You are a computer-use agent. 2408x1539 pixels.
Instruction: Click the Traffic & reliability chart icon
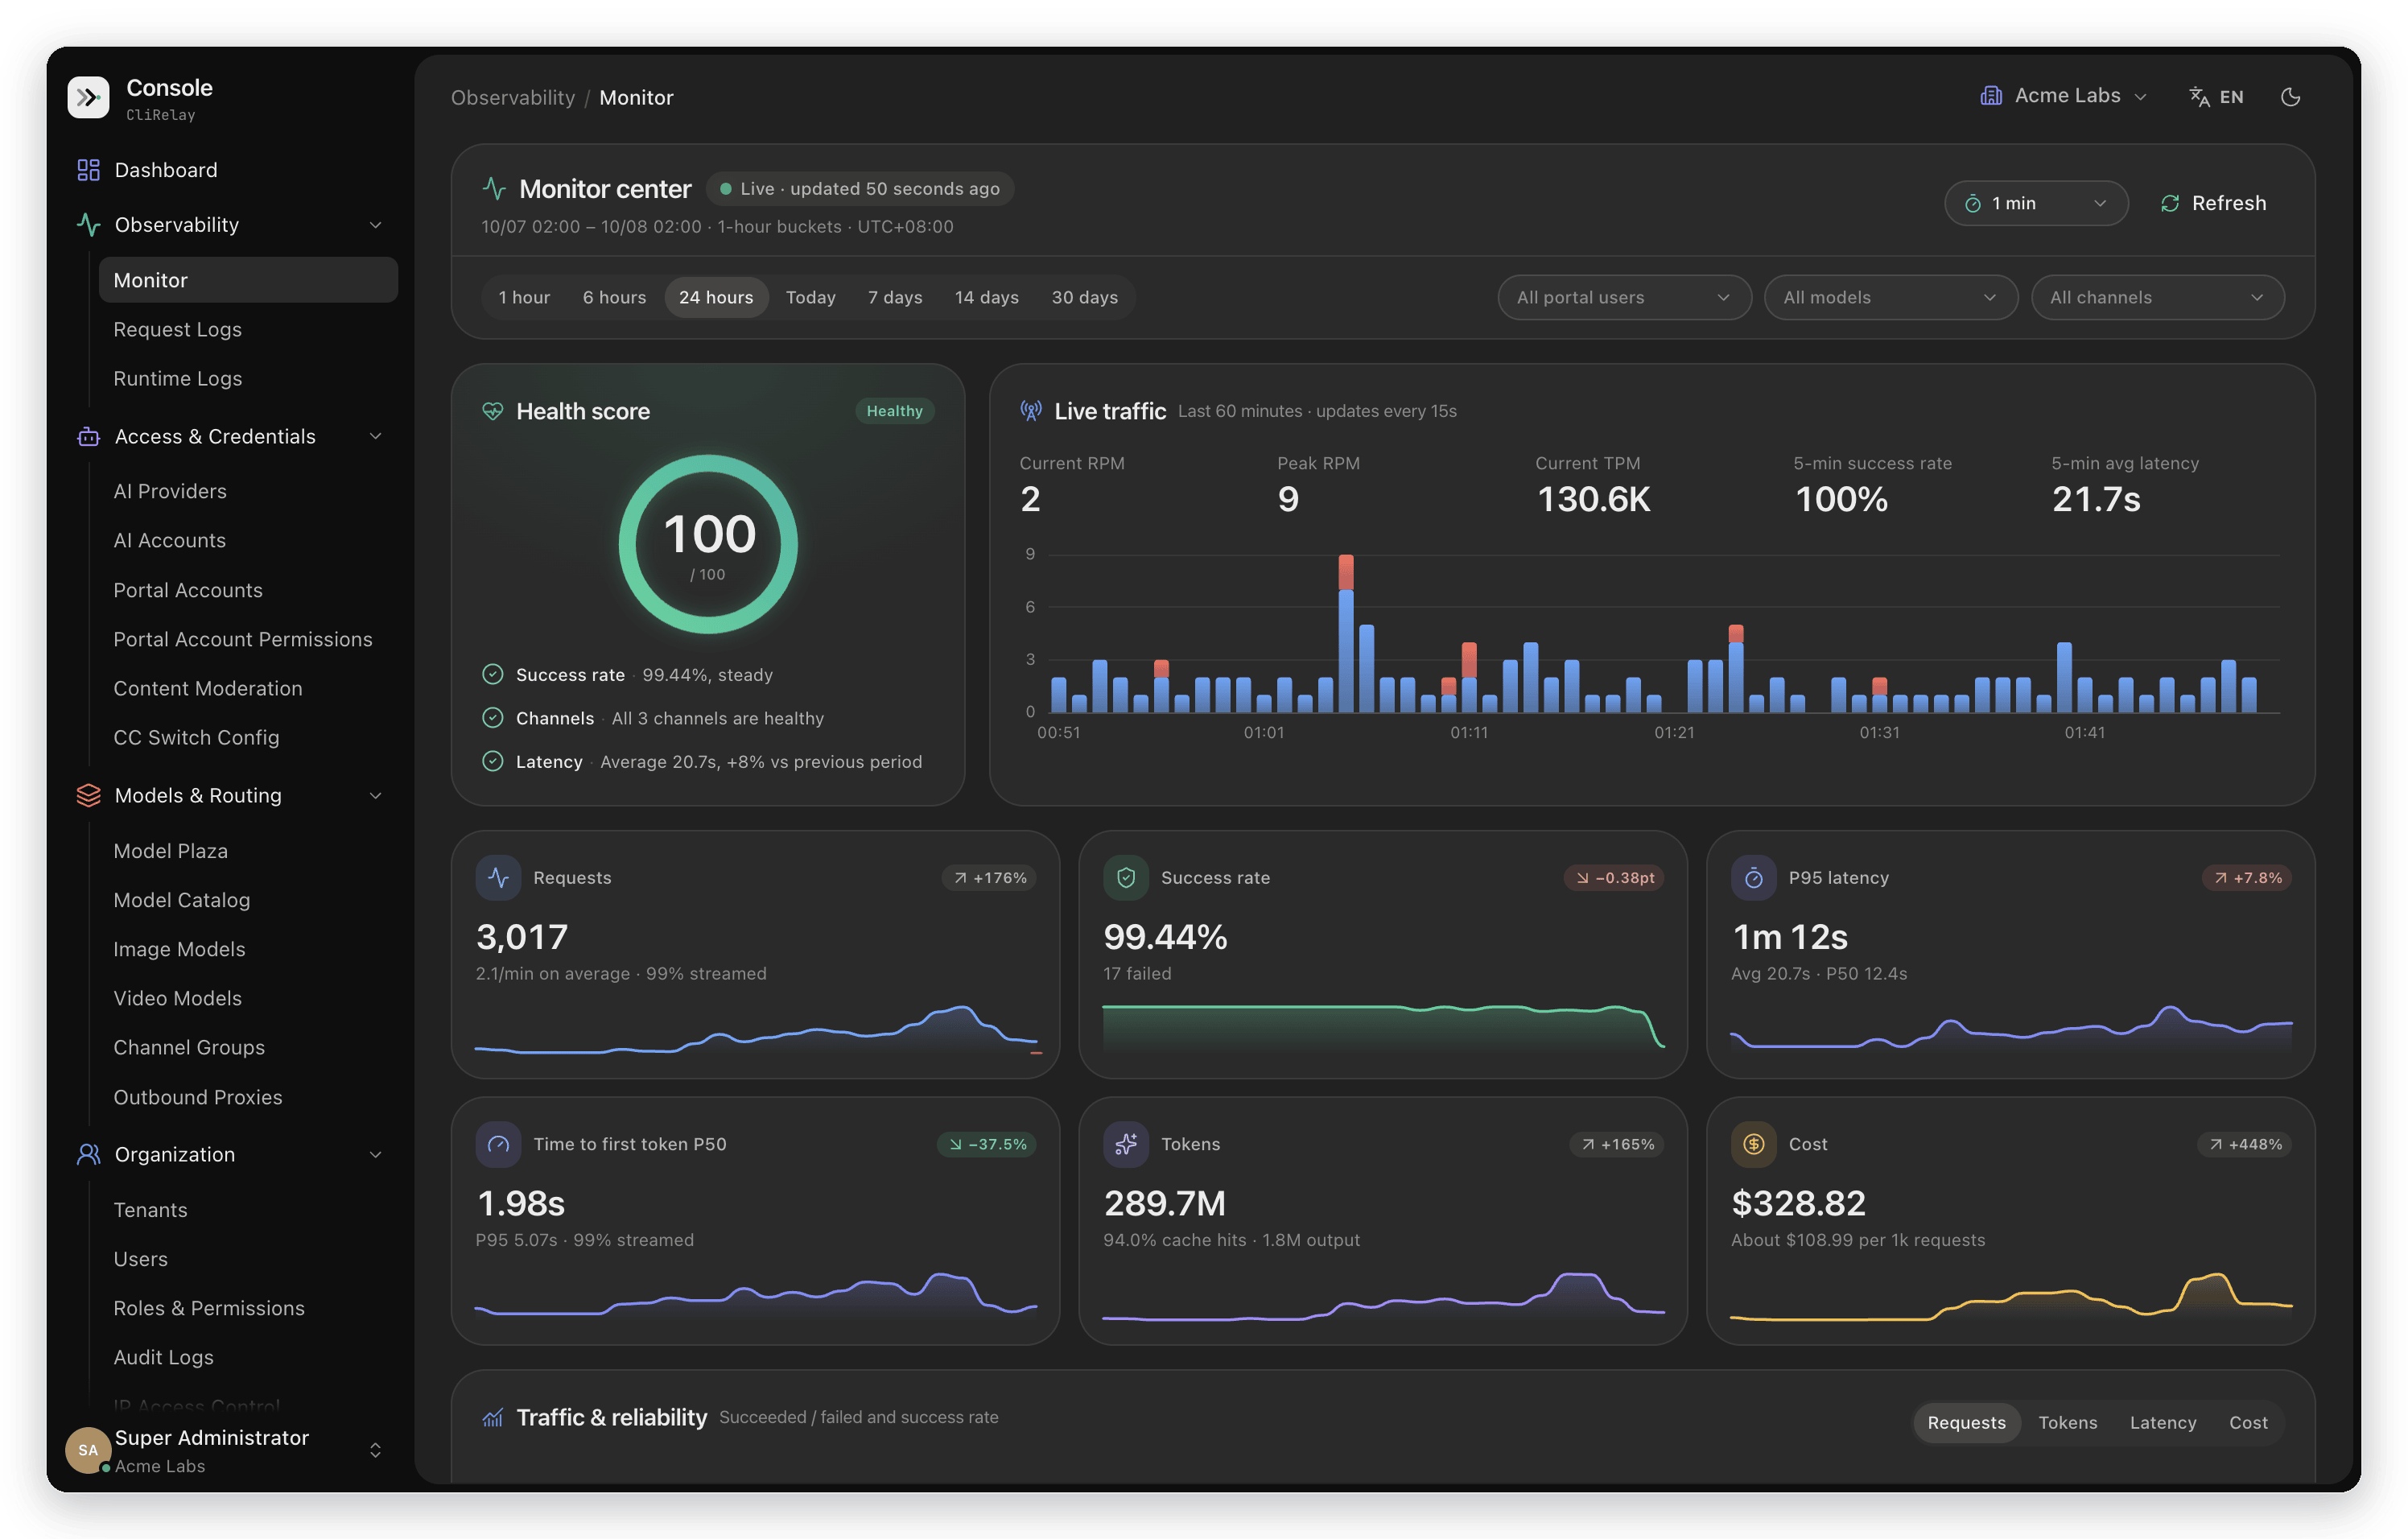493,1418
